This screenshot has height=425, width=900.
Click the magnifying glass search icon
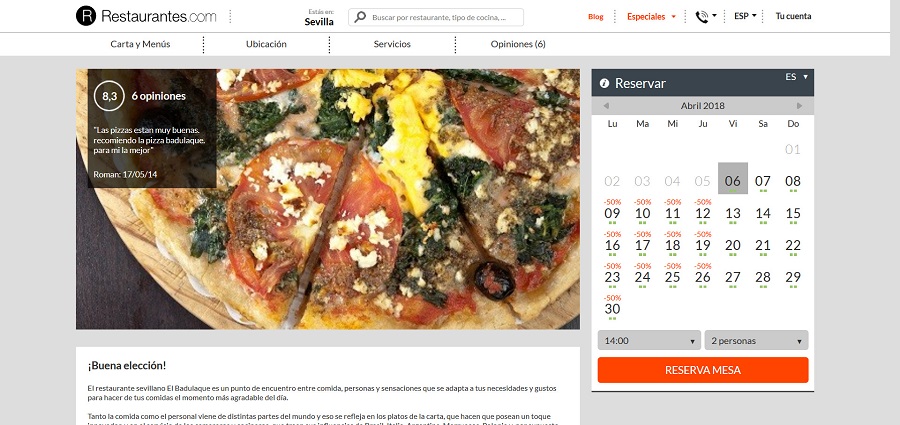[x=360, y=17]
